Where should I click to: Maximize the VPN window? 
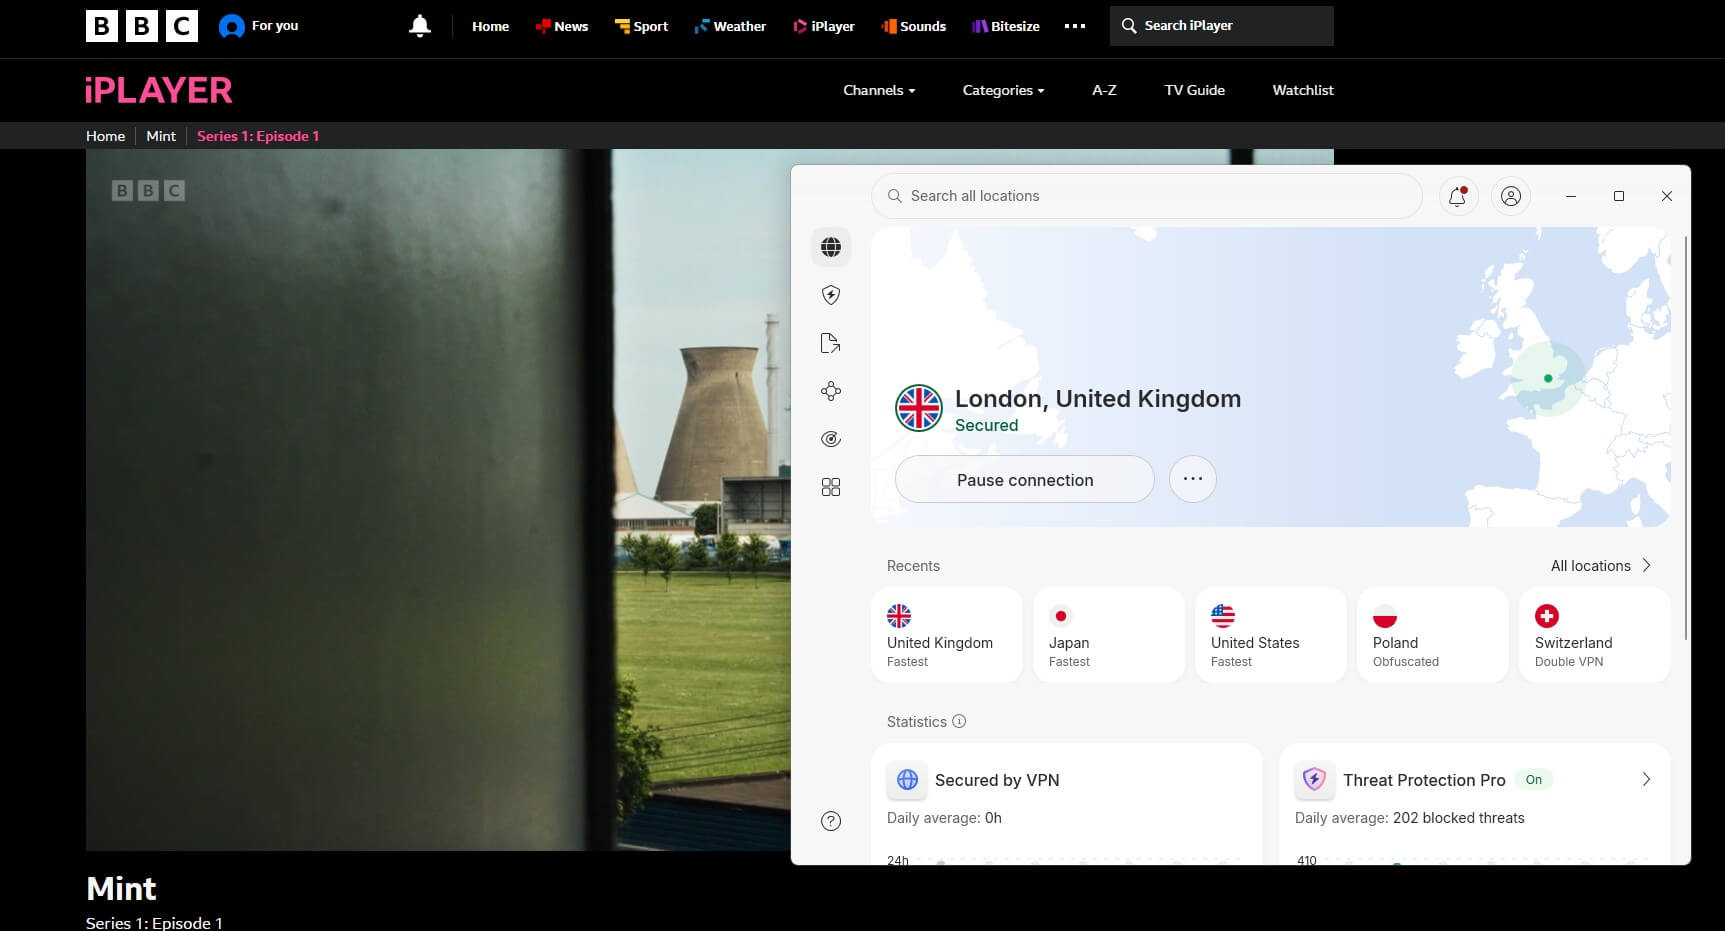click(1619, 196)
